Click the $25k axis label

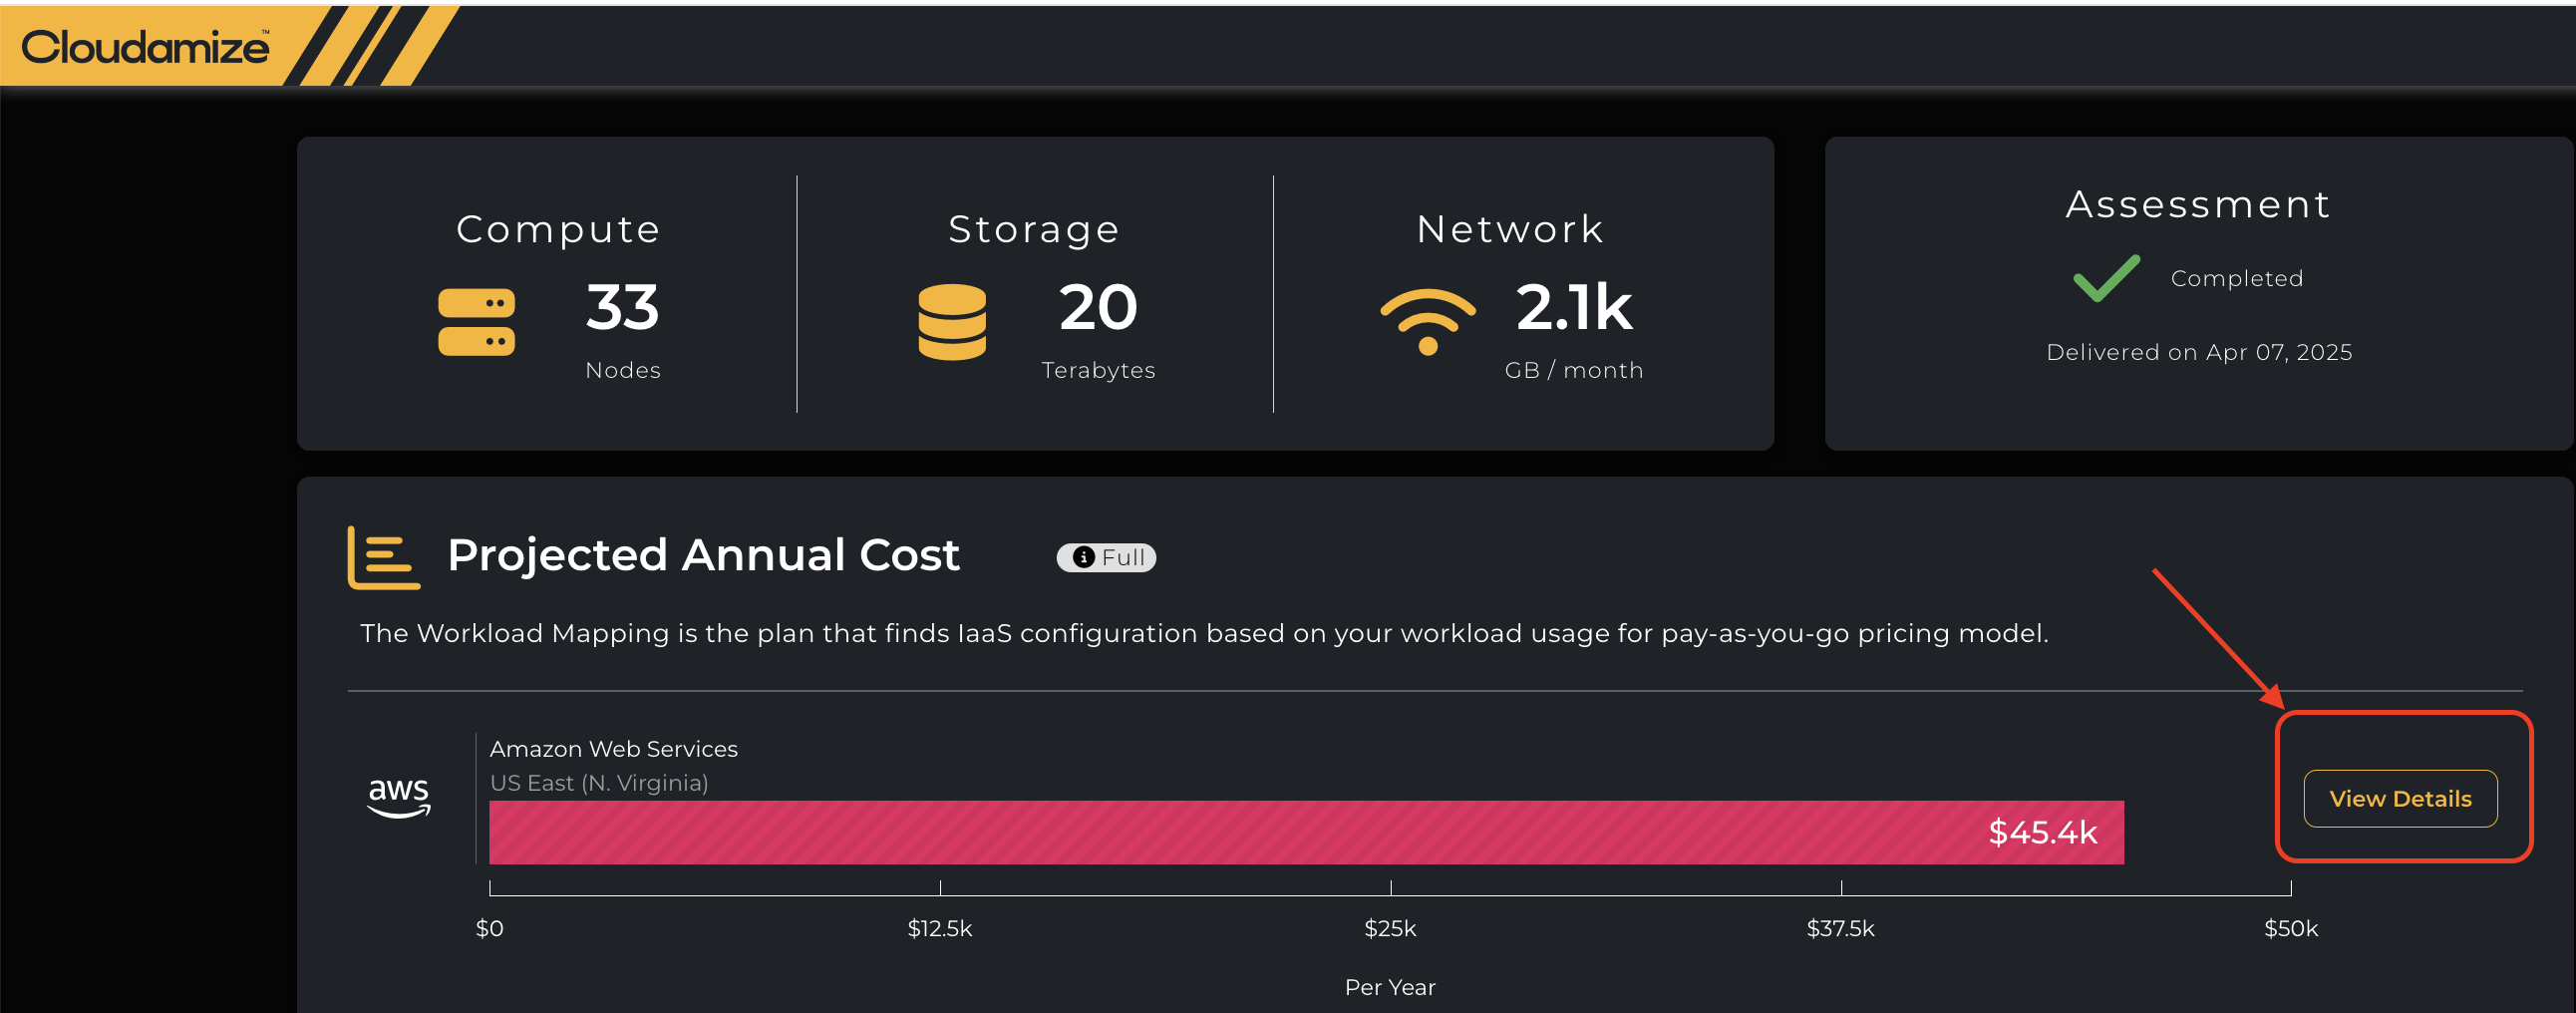[x=1390, y=928]
